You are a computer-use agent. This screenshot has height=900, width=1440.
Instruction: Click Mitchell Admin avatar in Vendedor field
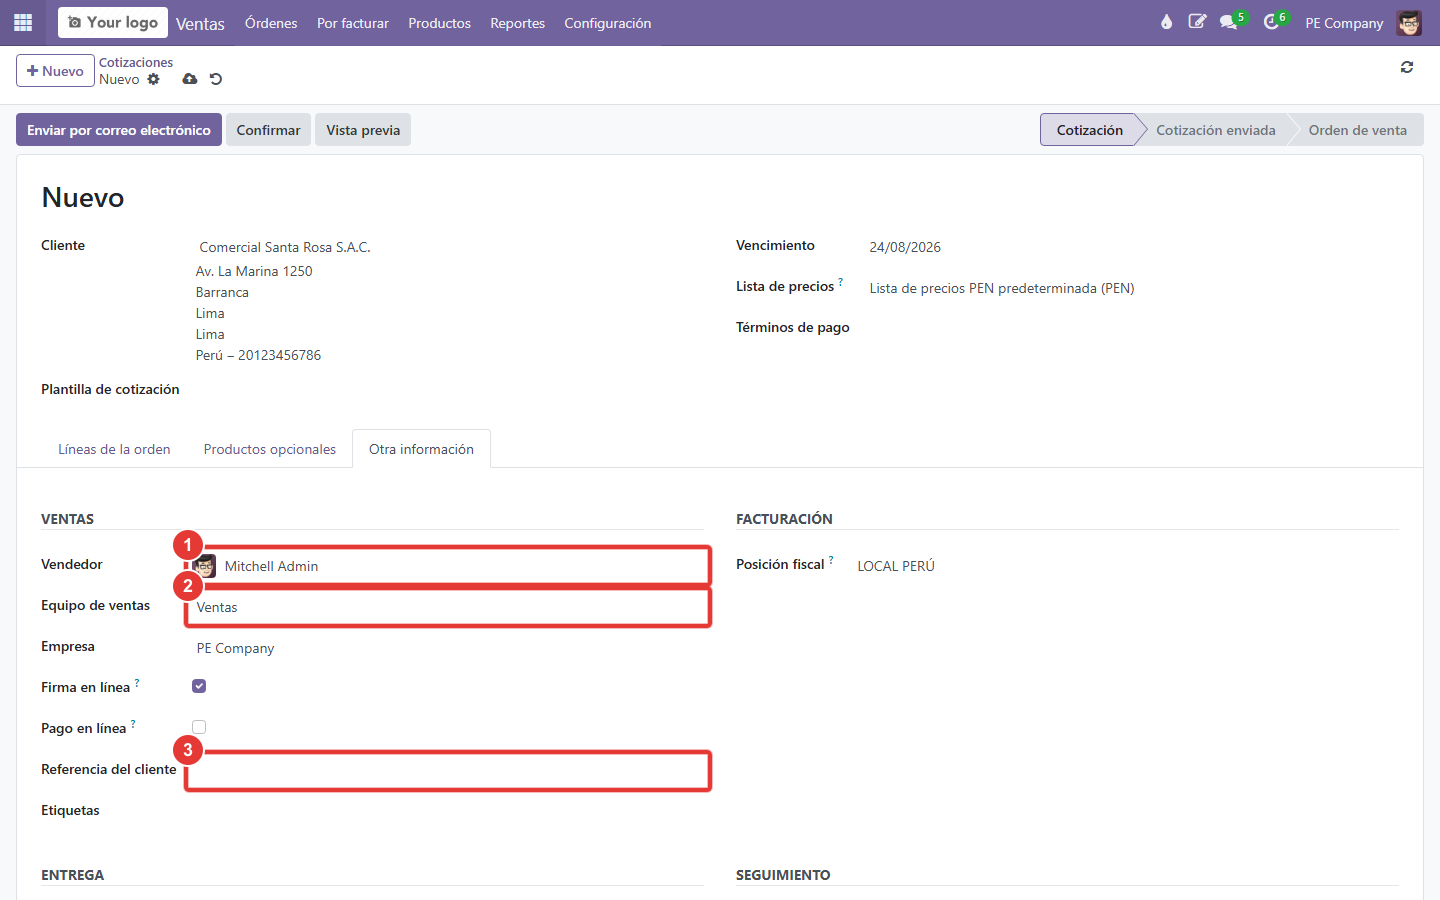(x=205, y=566)
